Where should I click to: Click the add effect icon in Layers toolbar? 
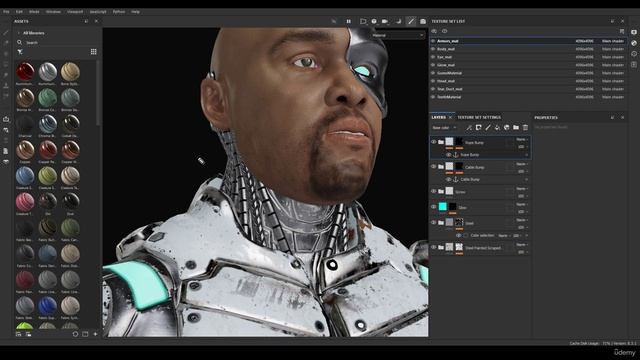(x=469, y=128)
